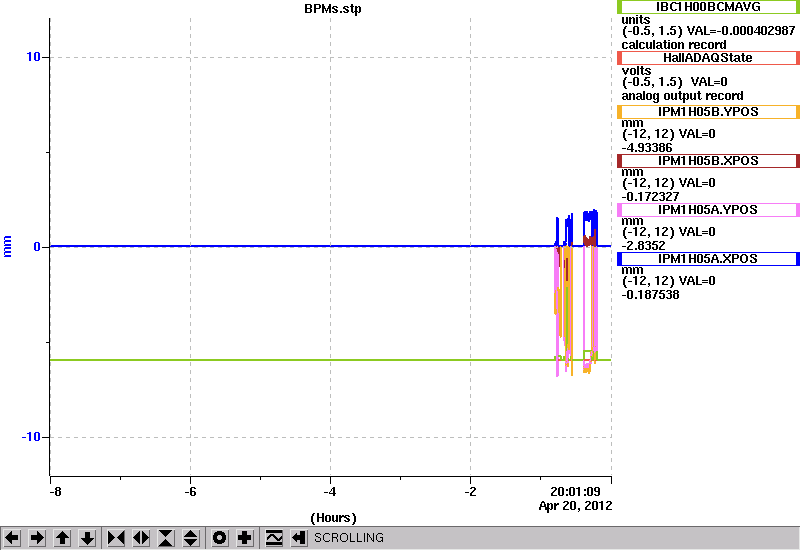Image resolution: width=800 pixels, height=550 pixels.
Task: Click the vertical zoom-out up-down triangles icon
Action: [x=191, y=538]
